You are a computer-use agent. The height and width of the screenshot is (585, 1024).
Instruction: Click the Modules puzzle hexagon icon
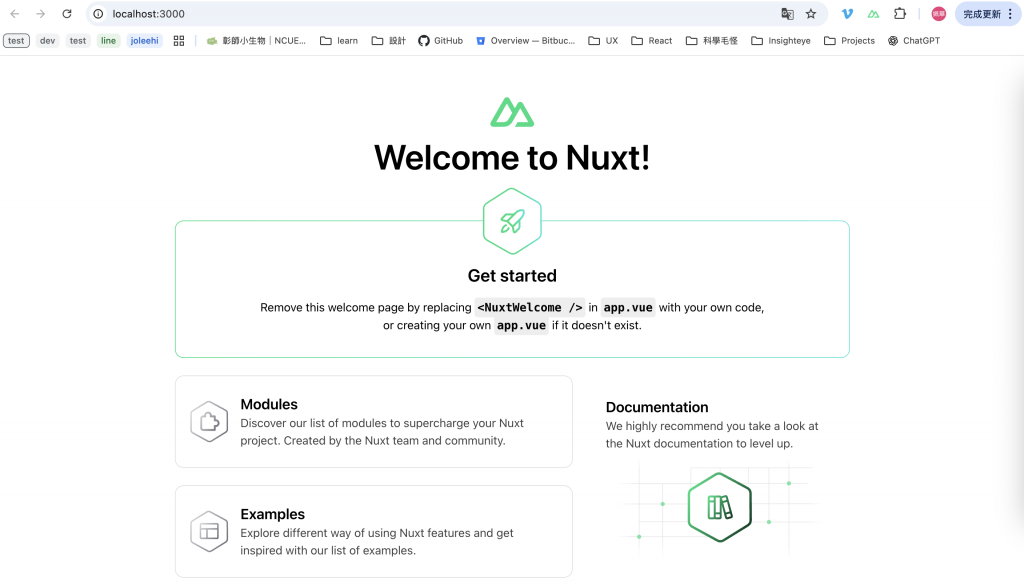pyautogui.click(x=209, y=422)
